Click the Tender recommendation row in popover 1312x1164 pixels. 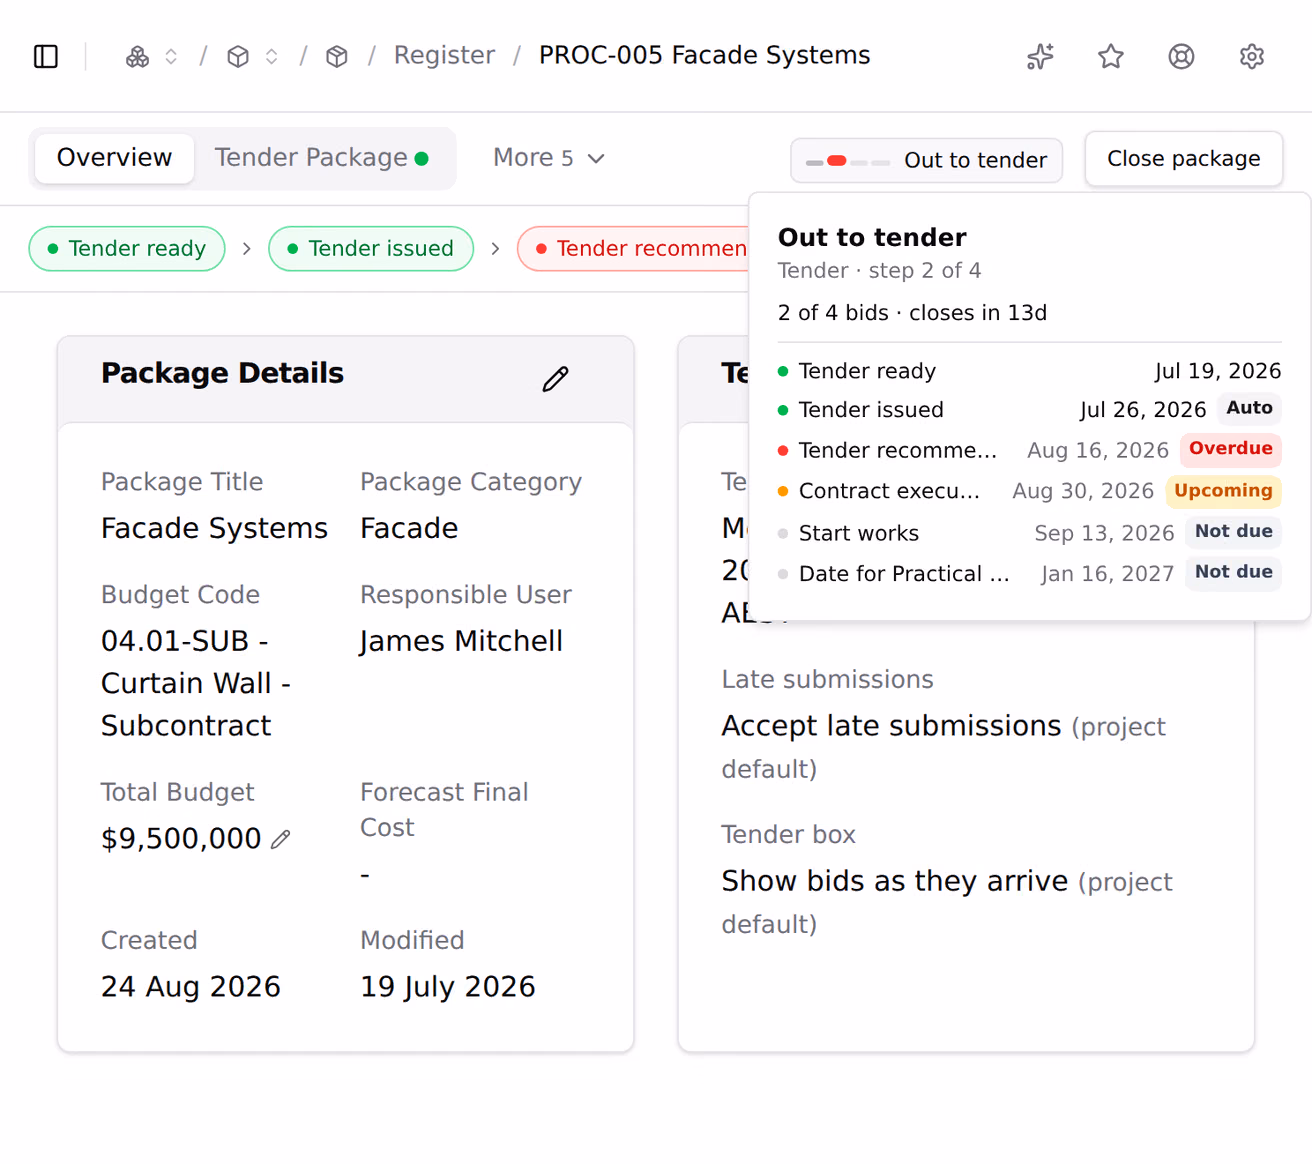(x=1029, y=450)
